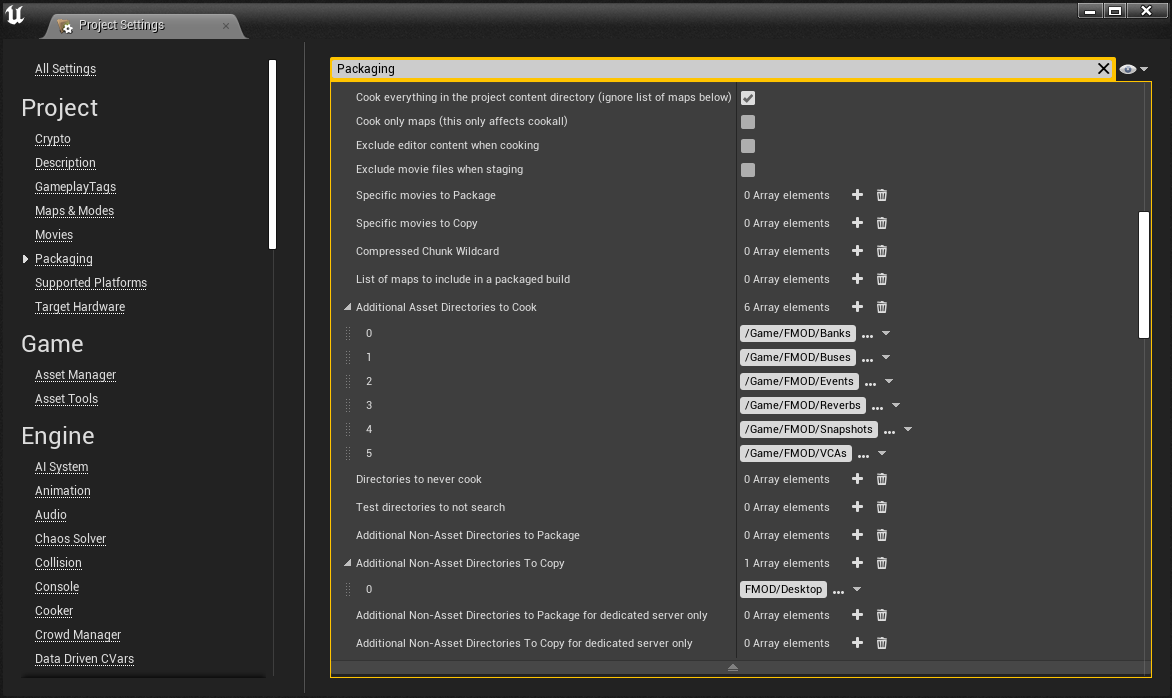Enable Exclude editor content when cooking

tap(748, 145)
